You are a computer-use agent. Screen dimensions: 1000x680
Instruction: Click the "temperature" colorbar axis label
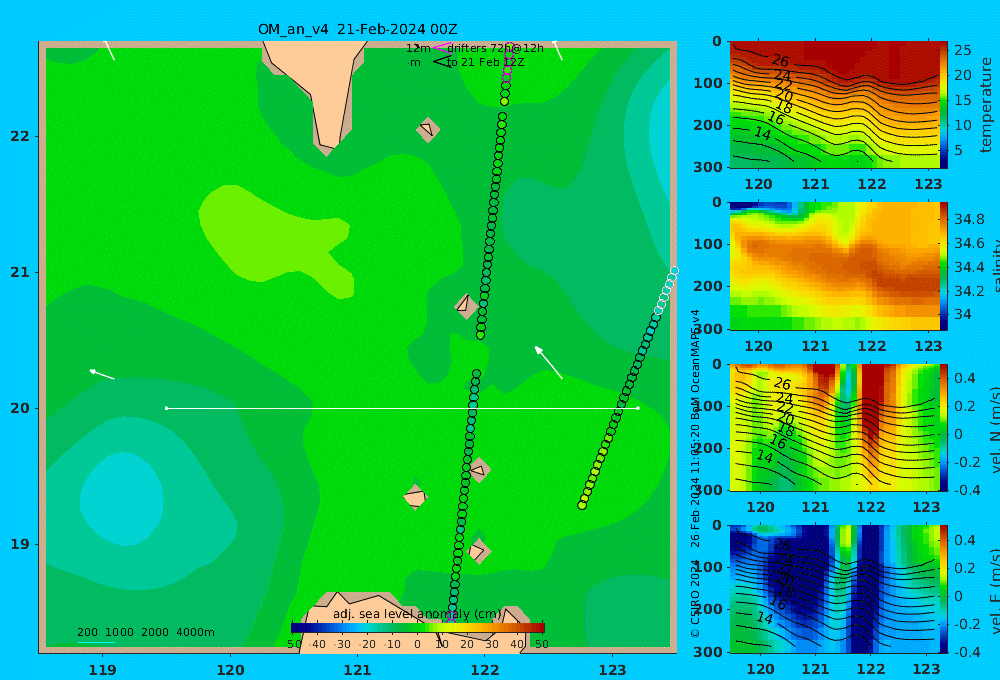[x=986, y=105]
